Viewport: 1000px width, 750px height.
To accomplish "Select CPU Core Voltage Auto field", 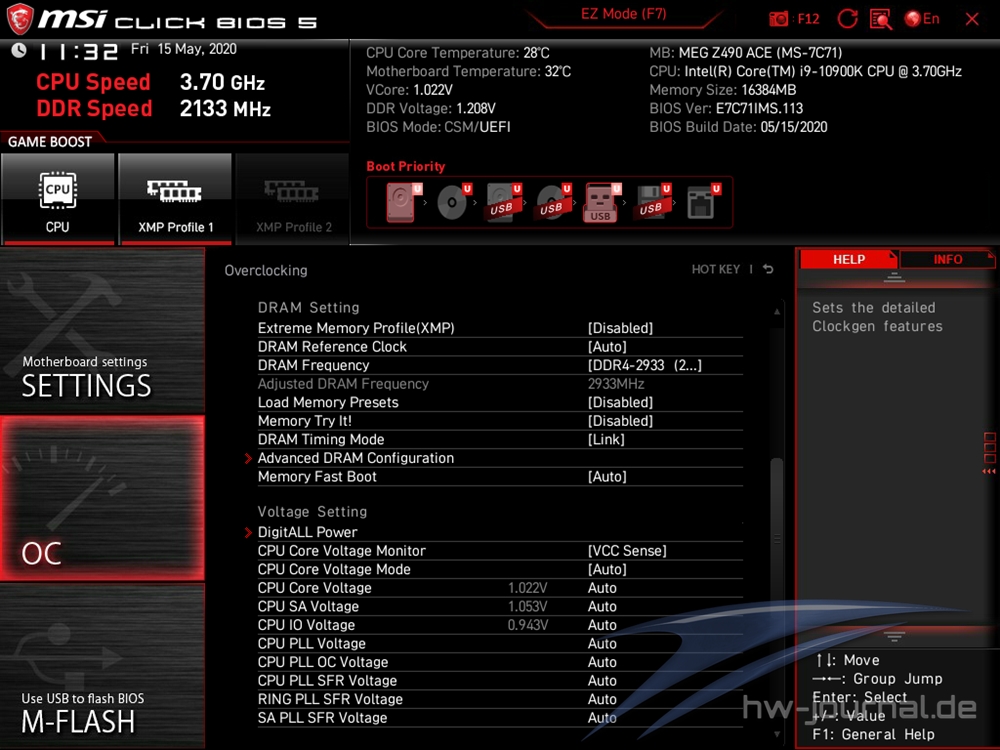I will pos(602,588).
